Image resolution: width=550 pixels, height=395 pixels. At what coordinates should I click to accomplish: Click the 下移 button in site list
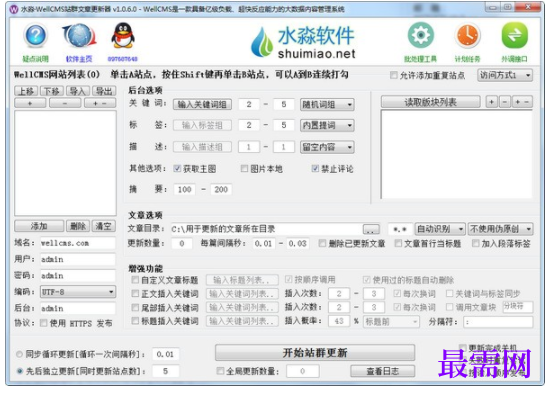tap(52, 91)
